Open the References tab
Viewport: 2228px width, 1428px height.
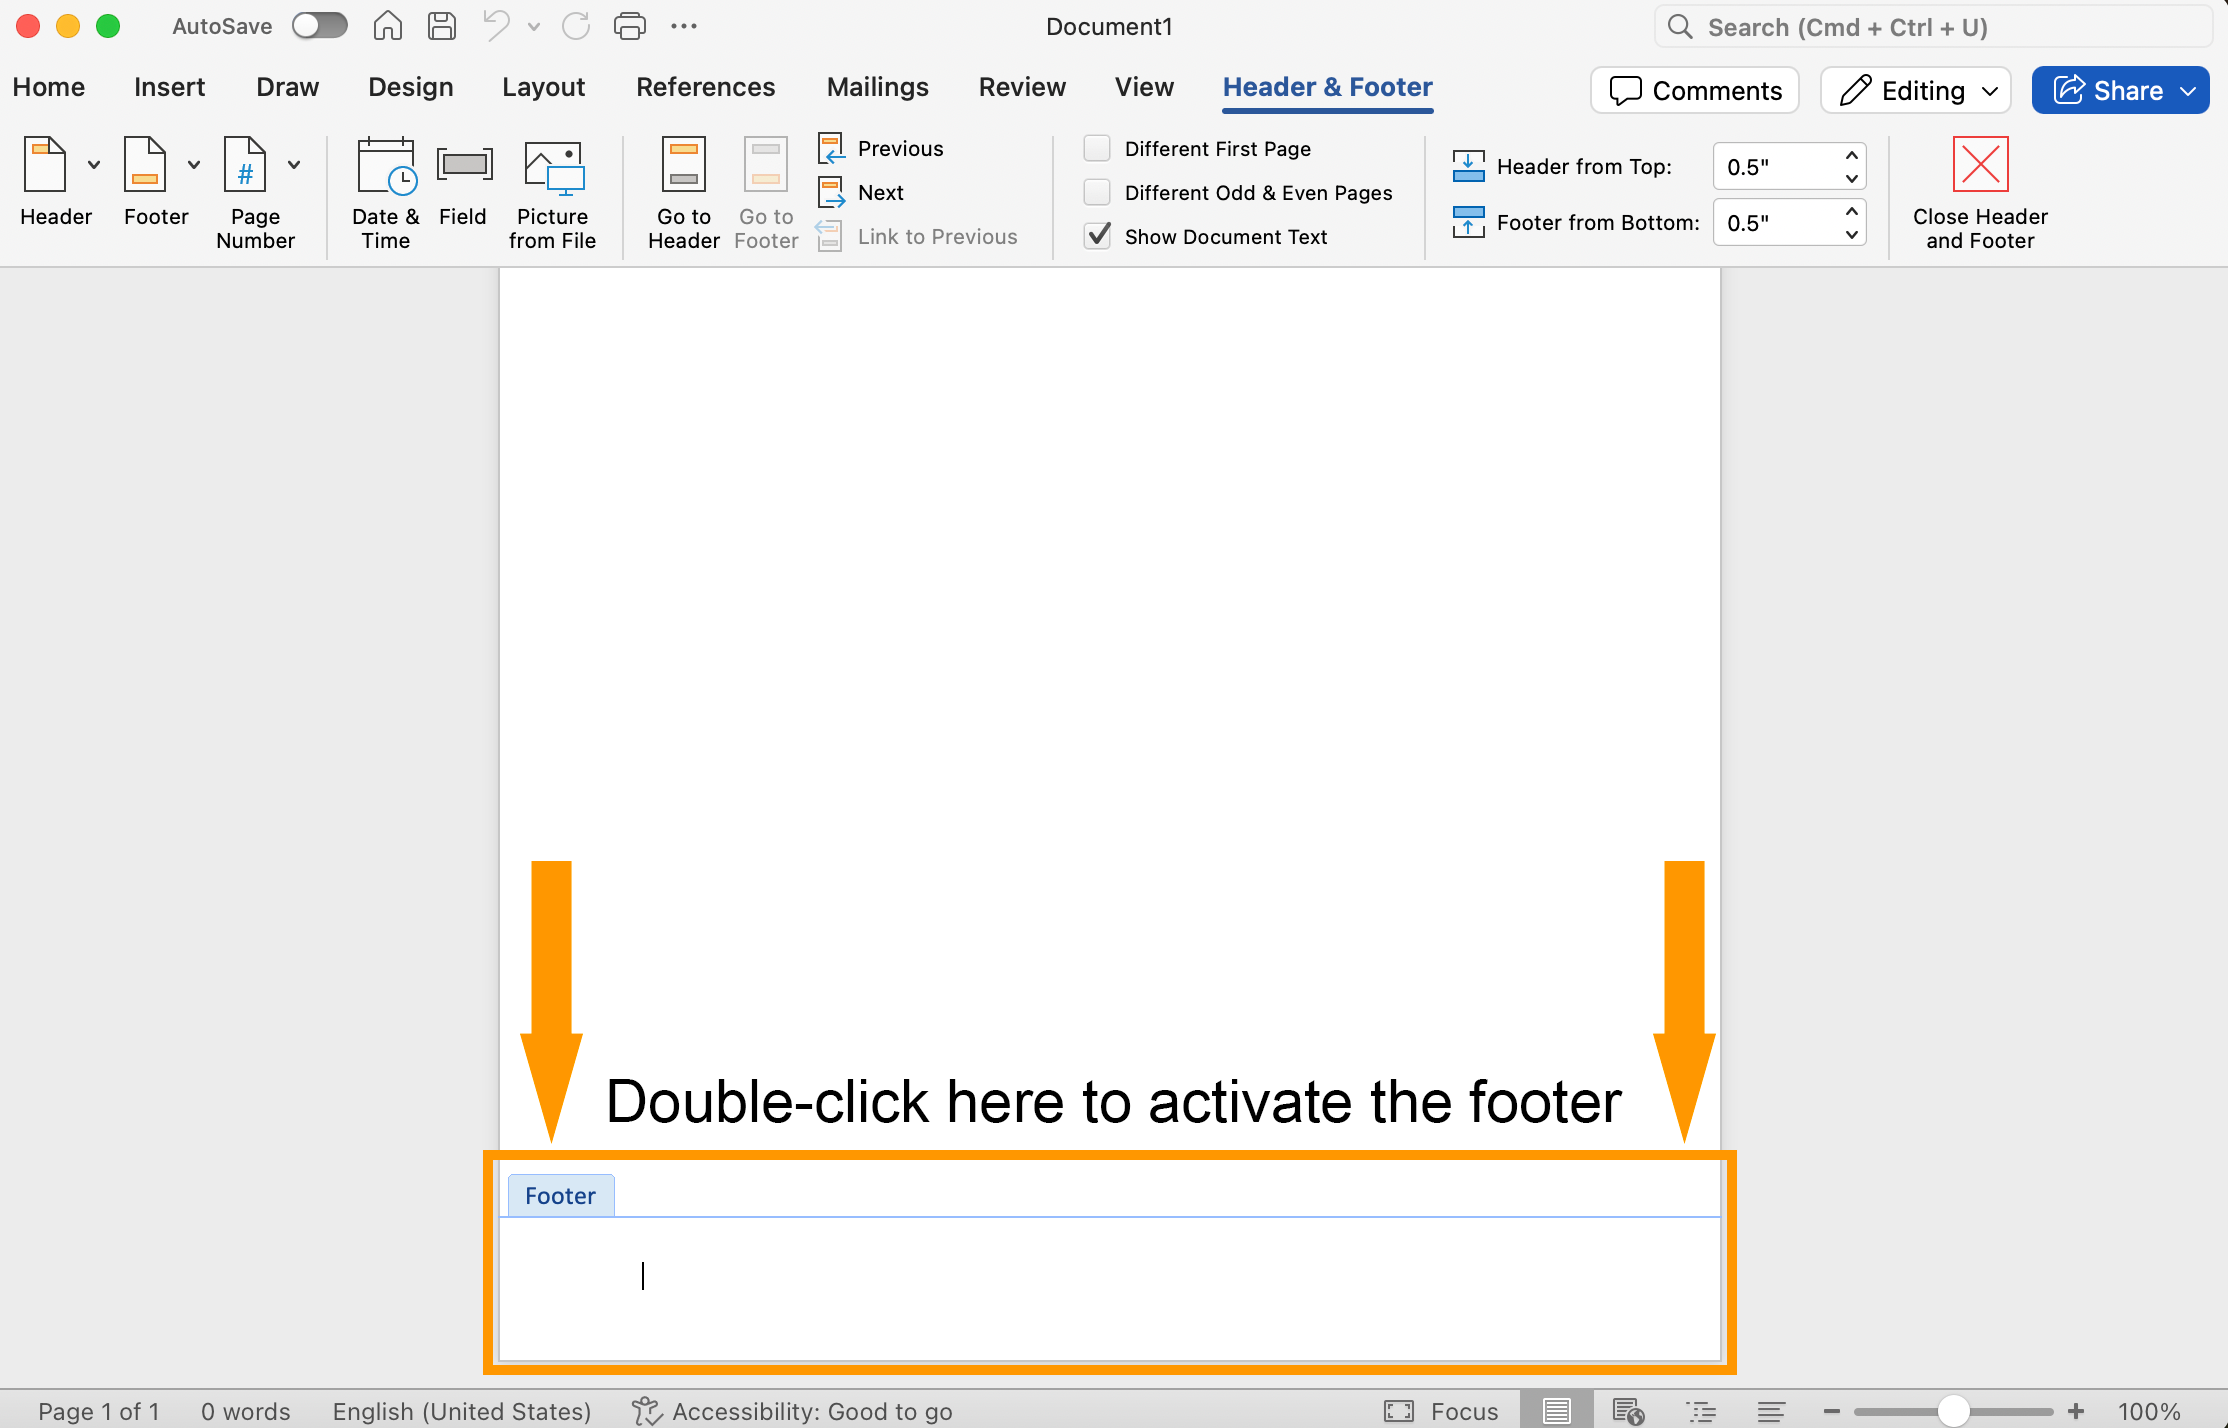[x=705, y=87]
